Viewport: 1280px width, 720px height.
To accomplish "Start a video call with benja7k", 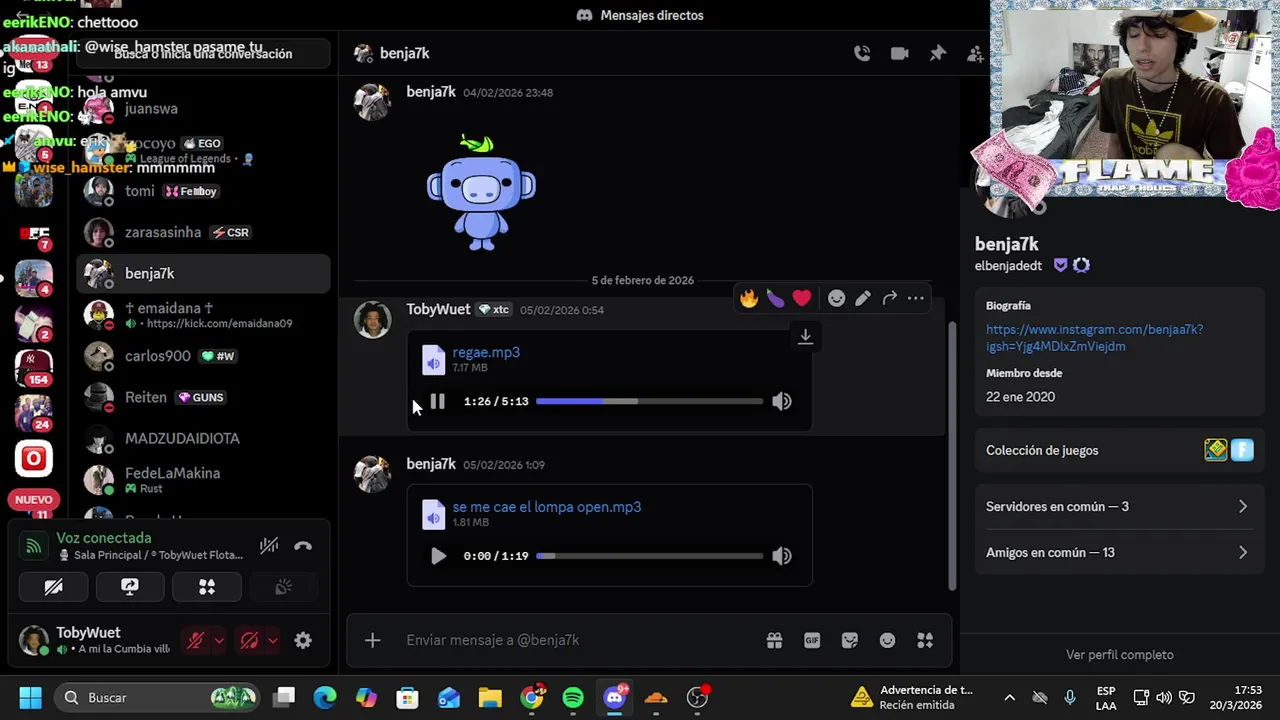I will (x=900, y=54).
